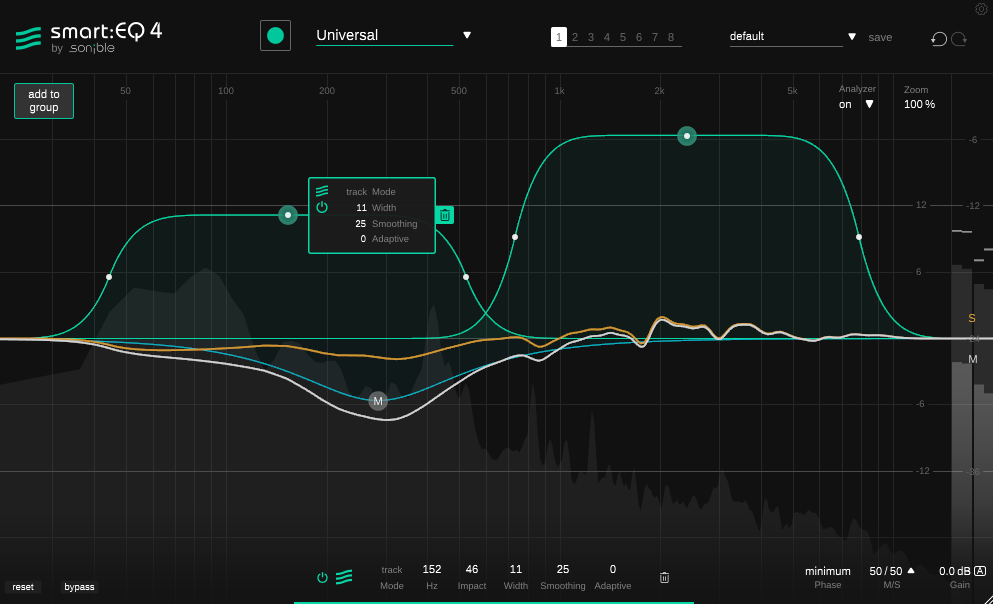Click the smart filter waves icon in bottom bar

tap(344, 577)
